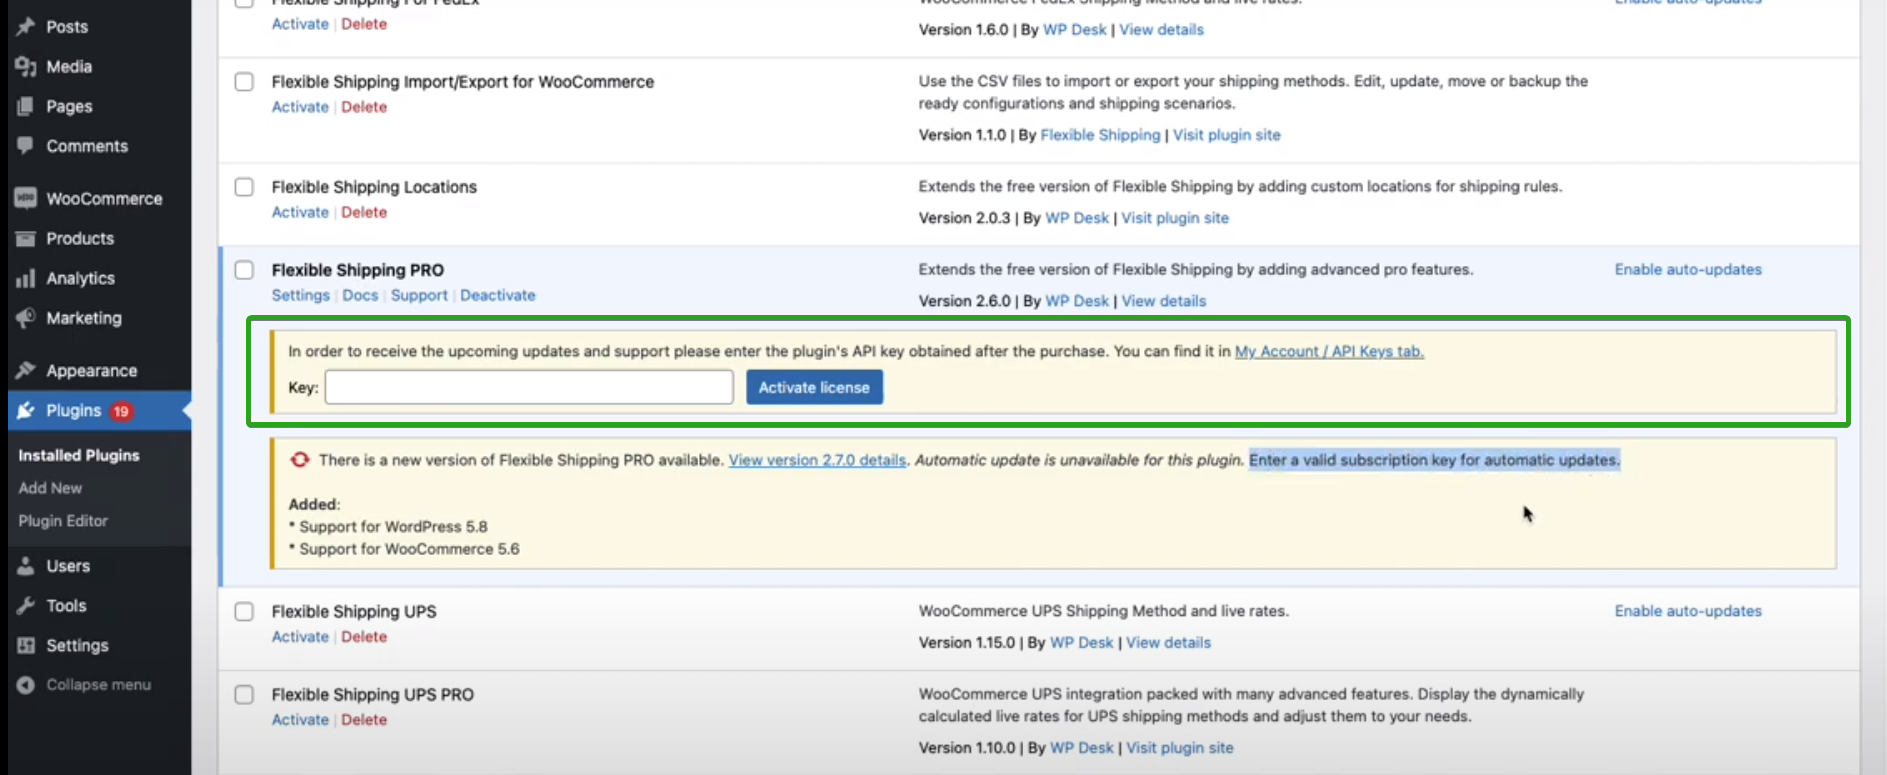Delete Flexible Shipping Import/Export plugin
This screenshot has height=775, width=1887.
pos(364,107)
